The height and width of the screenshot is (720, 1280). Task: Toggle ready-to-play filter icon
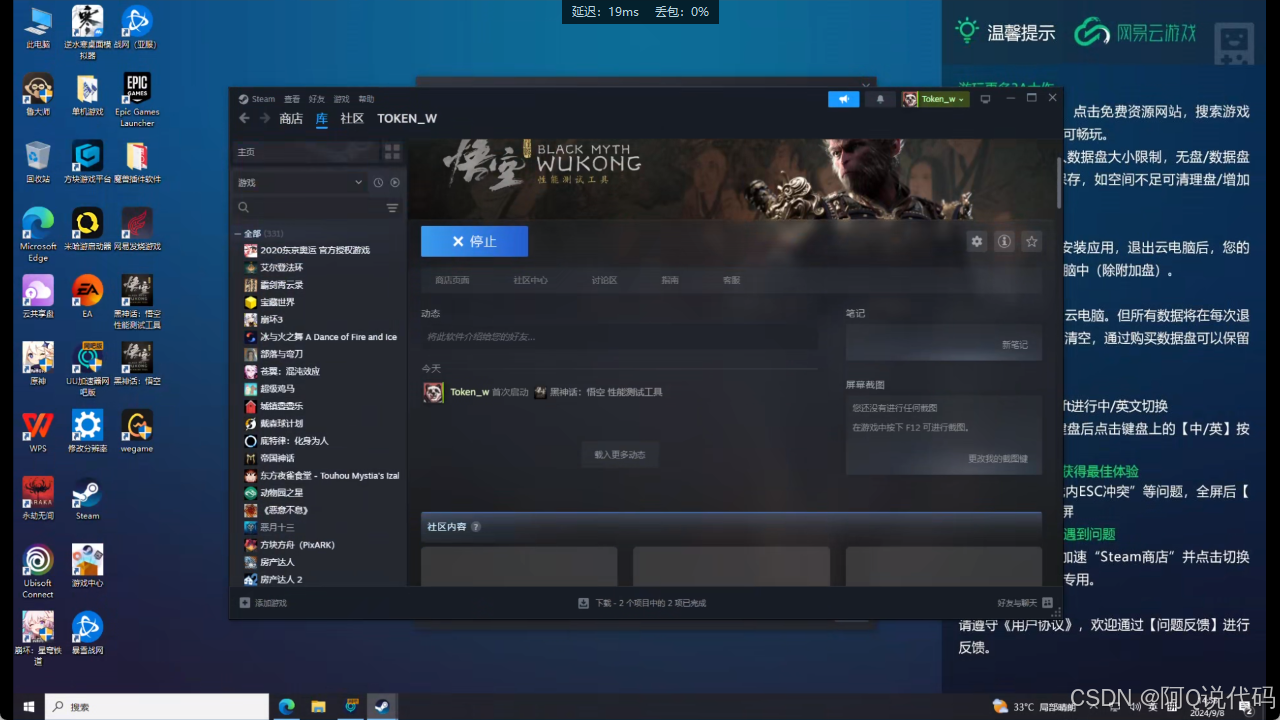click(395, 183)
